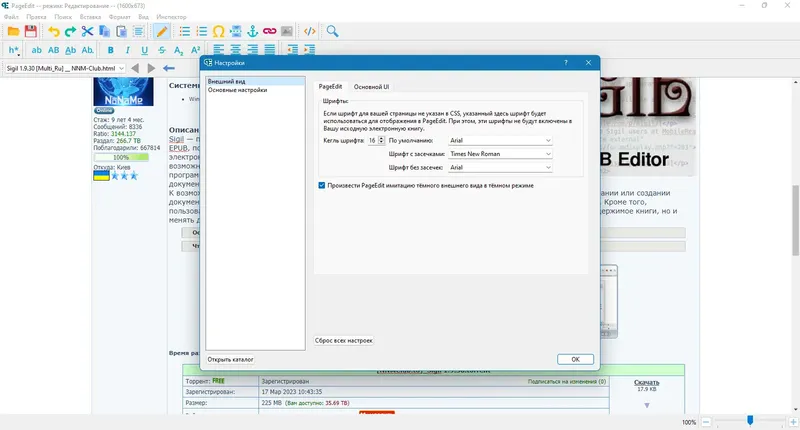Toggle the pencil edit mode icon
Screen dimensions: 800x430
[162, 32]
